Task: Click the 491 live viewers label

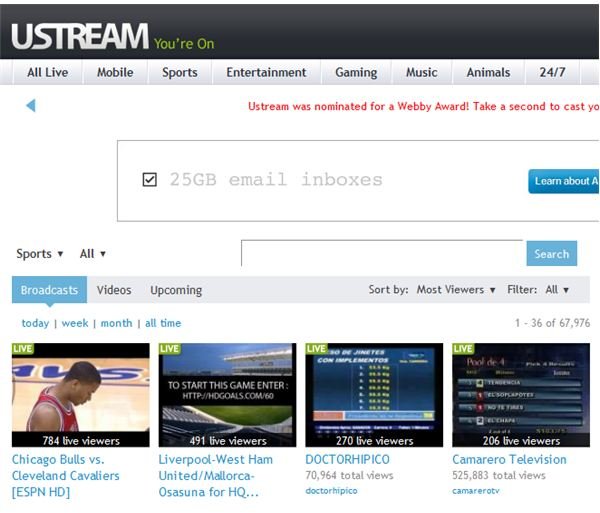Action: pyautogui.click(x=228, y=441)
